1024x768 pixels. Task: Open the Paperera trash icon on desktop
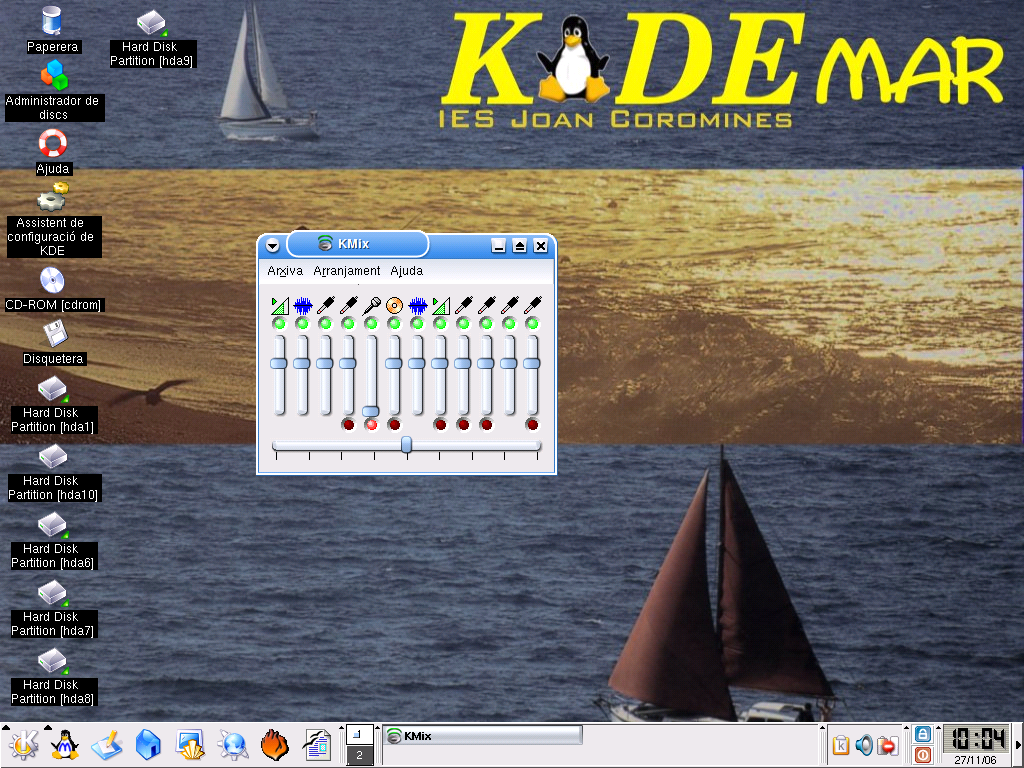pos(52,20)
